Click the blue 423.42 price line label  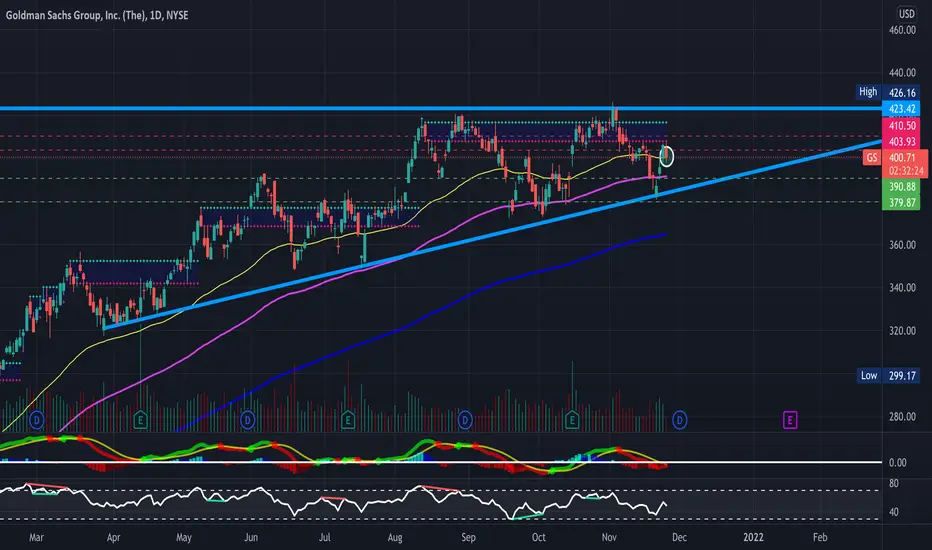pyautogui.click(x=901, y=109)
